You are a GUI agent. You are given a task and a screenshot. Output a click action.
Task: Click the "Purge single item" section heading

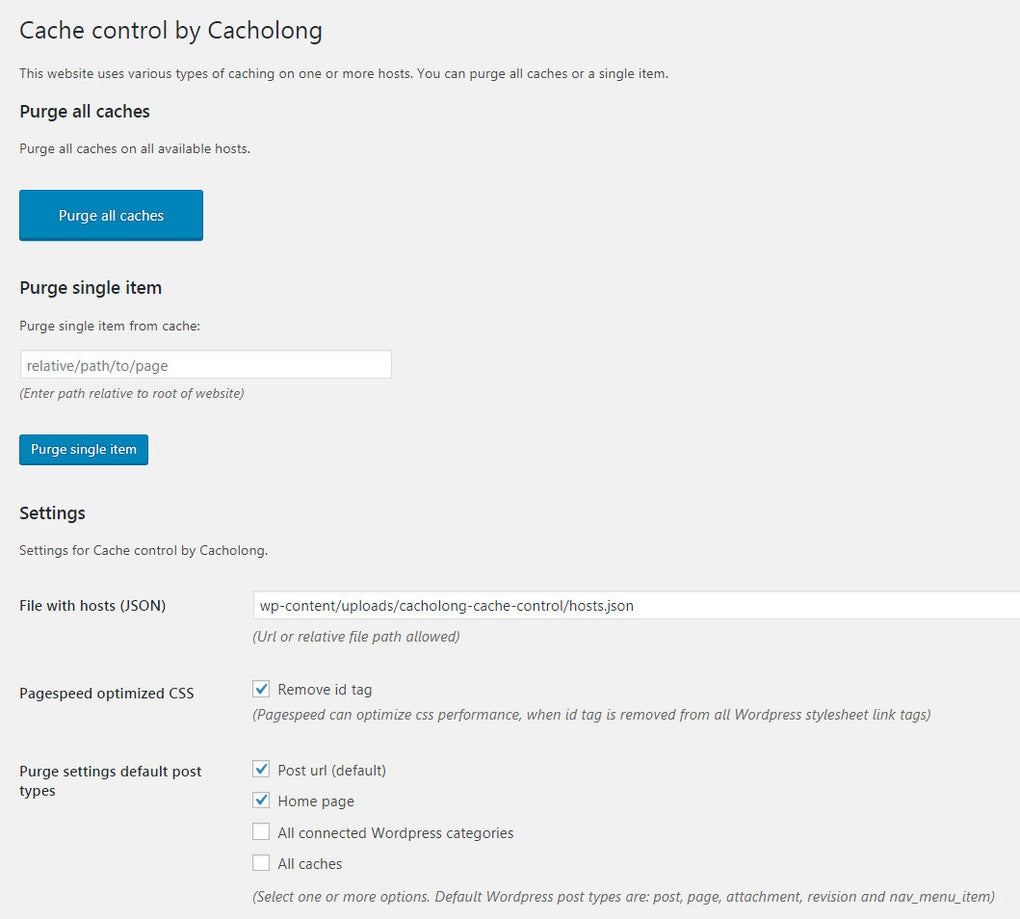[90, 288]
